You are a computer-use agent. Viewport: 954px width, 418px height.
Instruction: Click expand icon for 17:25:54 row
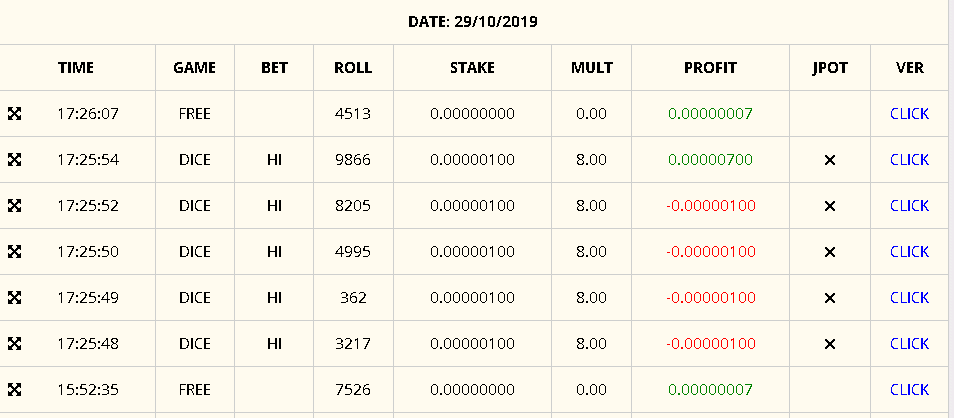click(x=14, y=160)
